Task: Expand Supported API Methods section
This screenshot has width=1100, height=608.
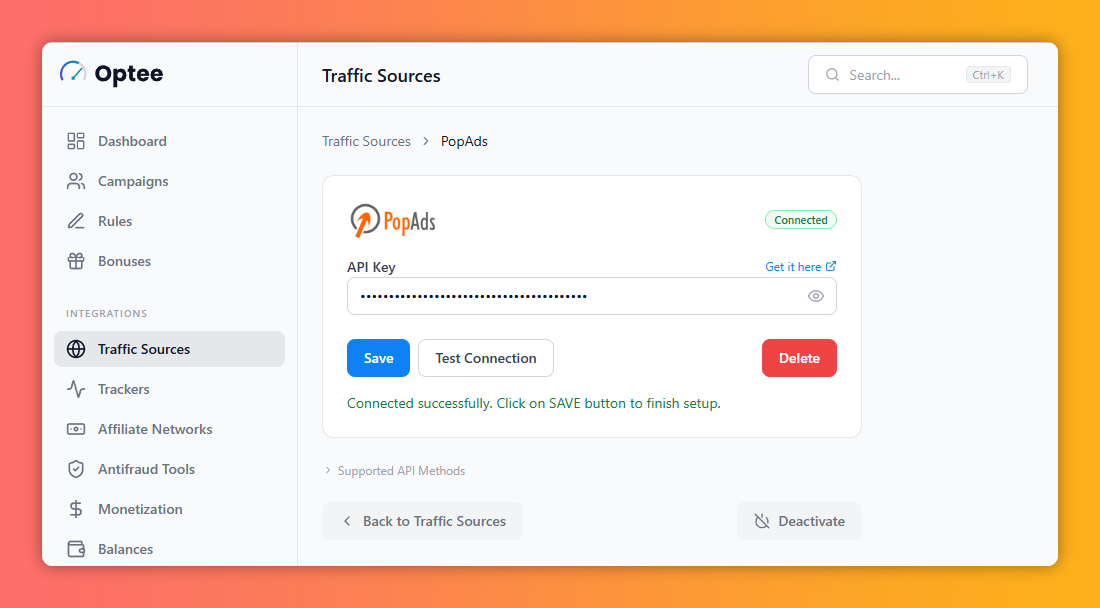Action: (x=394, y=471)
